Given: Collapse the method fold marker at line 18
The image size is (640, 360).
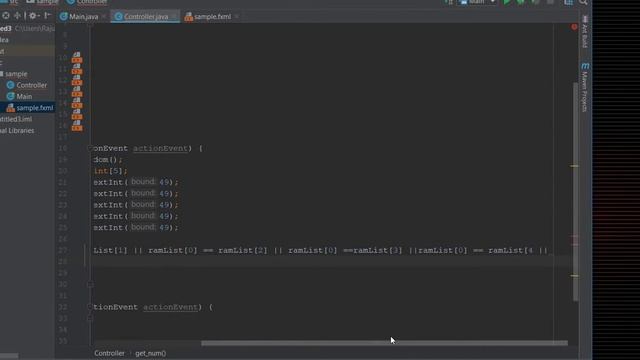Looking at the screenshot, I should pyautogui.click(x=90, y=148).
